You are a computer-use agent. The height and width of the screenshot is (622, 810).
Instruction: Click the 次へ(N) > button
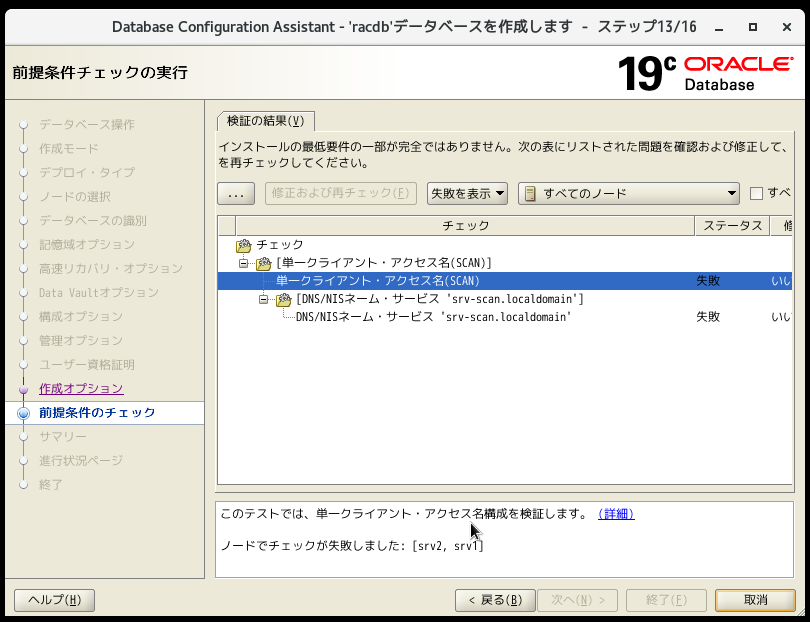tap(578, 600)
